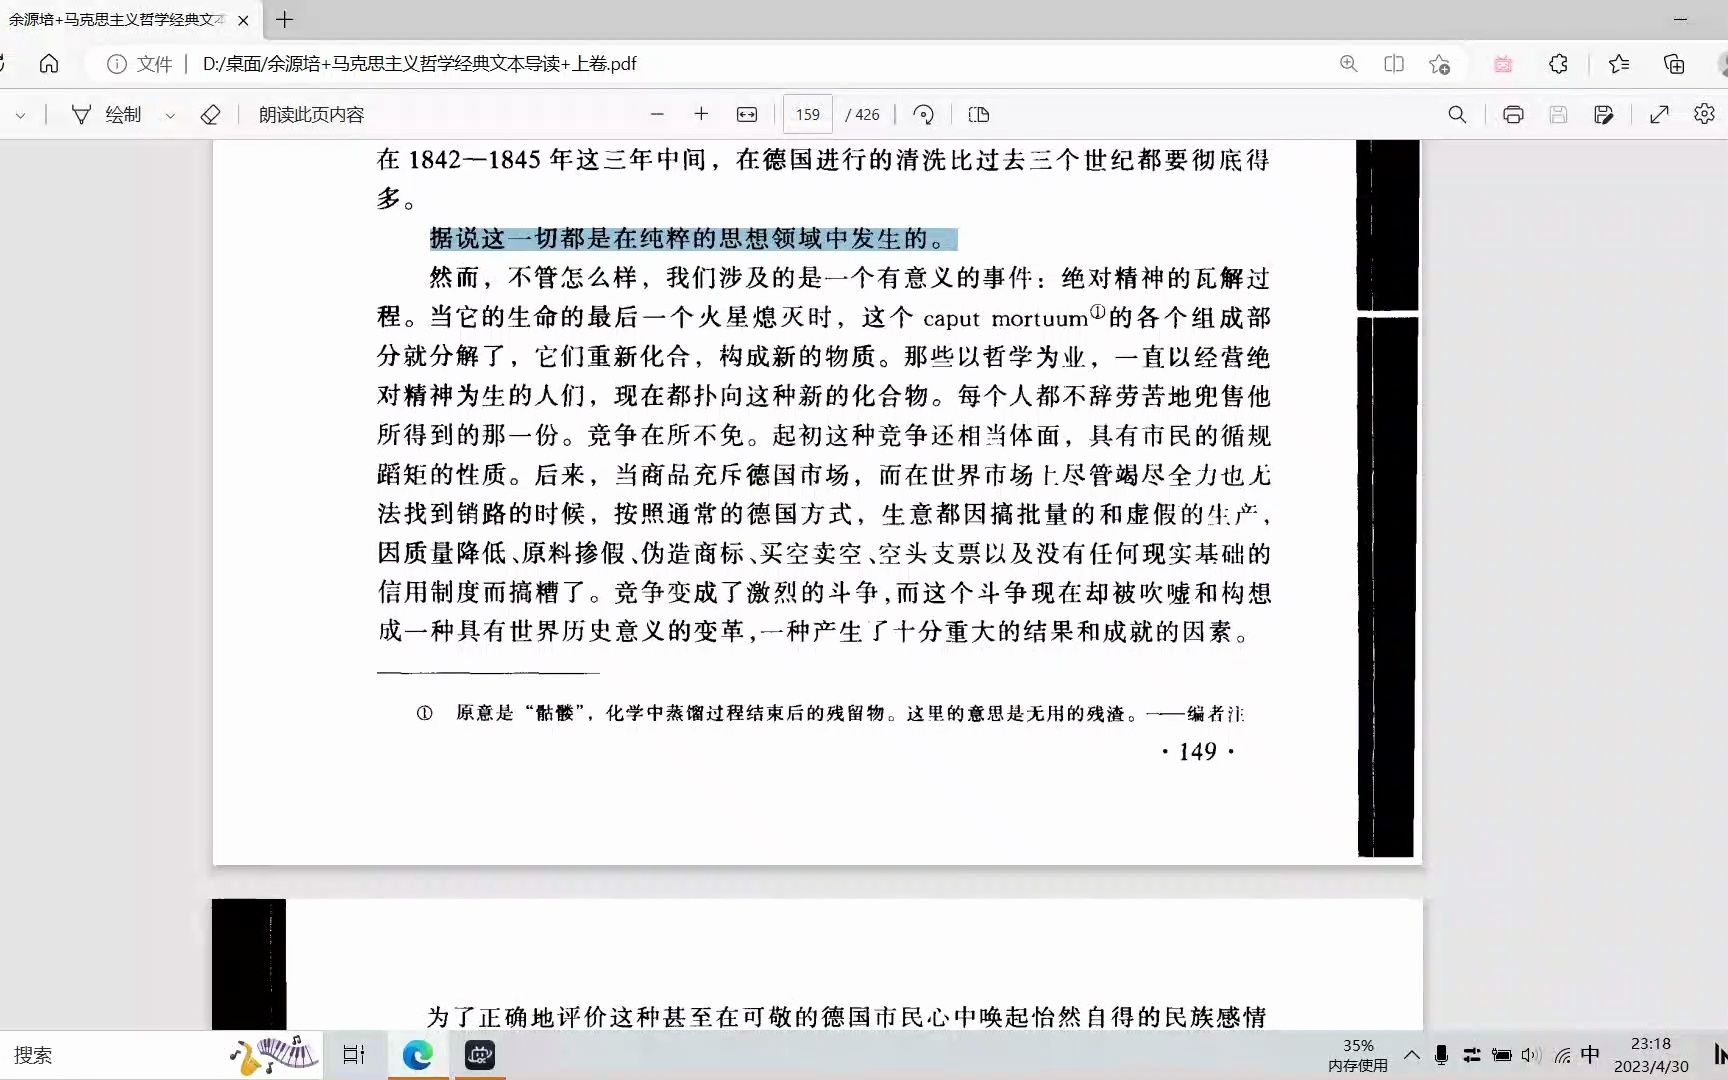
Task: Expand the leftmost toolbar chevron dropdown
Action: pyautogui.click(x=20, y=116)
